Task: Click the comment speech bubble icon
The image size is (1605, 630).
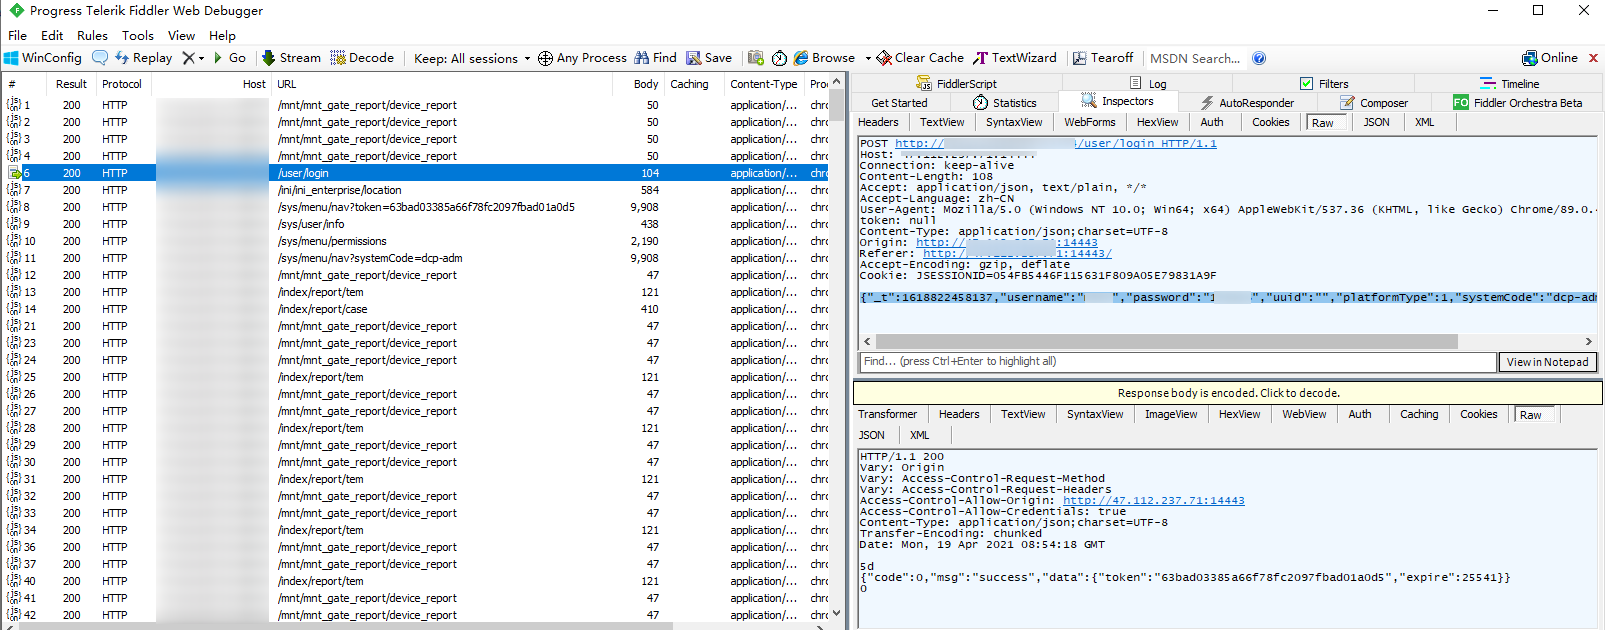Action: point(99,58)
